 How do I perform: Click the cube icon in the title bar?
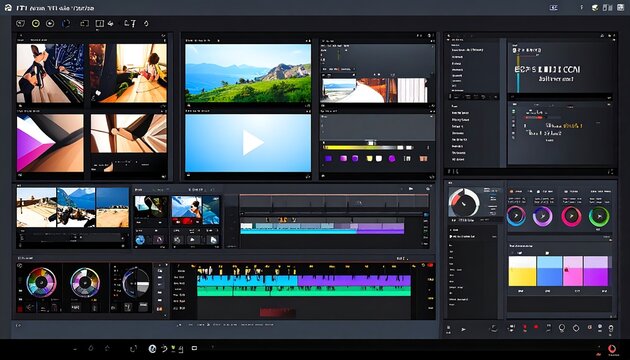pyautogui.click(x=595, y=8)
